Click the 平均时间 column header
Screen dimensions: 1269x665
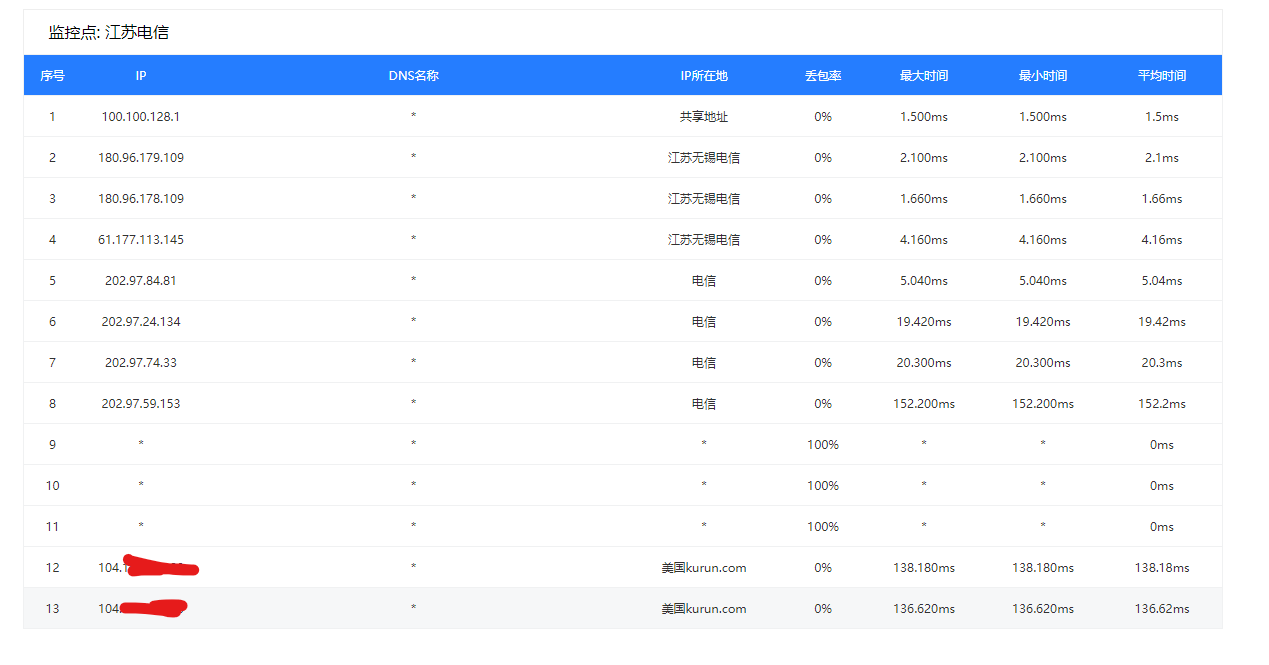1162,76
